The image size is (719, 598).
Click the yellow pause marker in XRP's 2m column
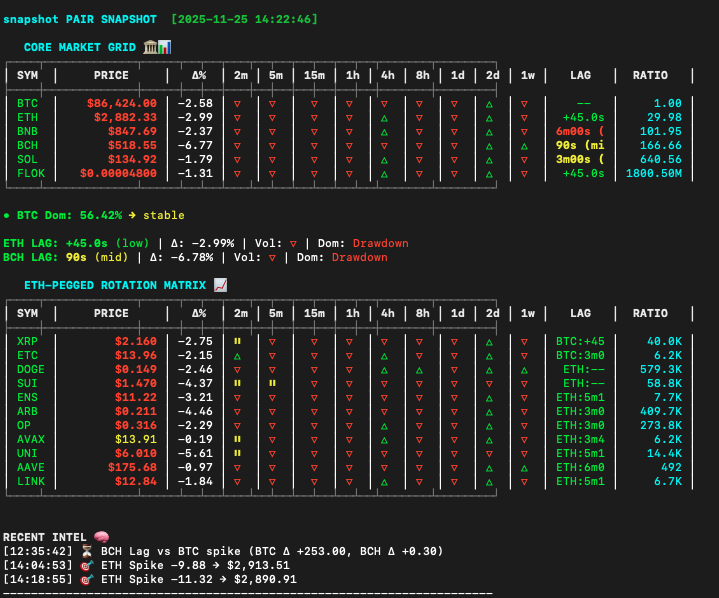coord(238,341)
